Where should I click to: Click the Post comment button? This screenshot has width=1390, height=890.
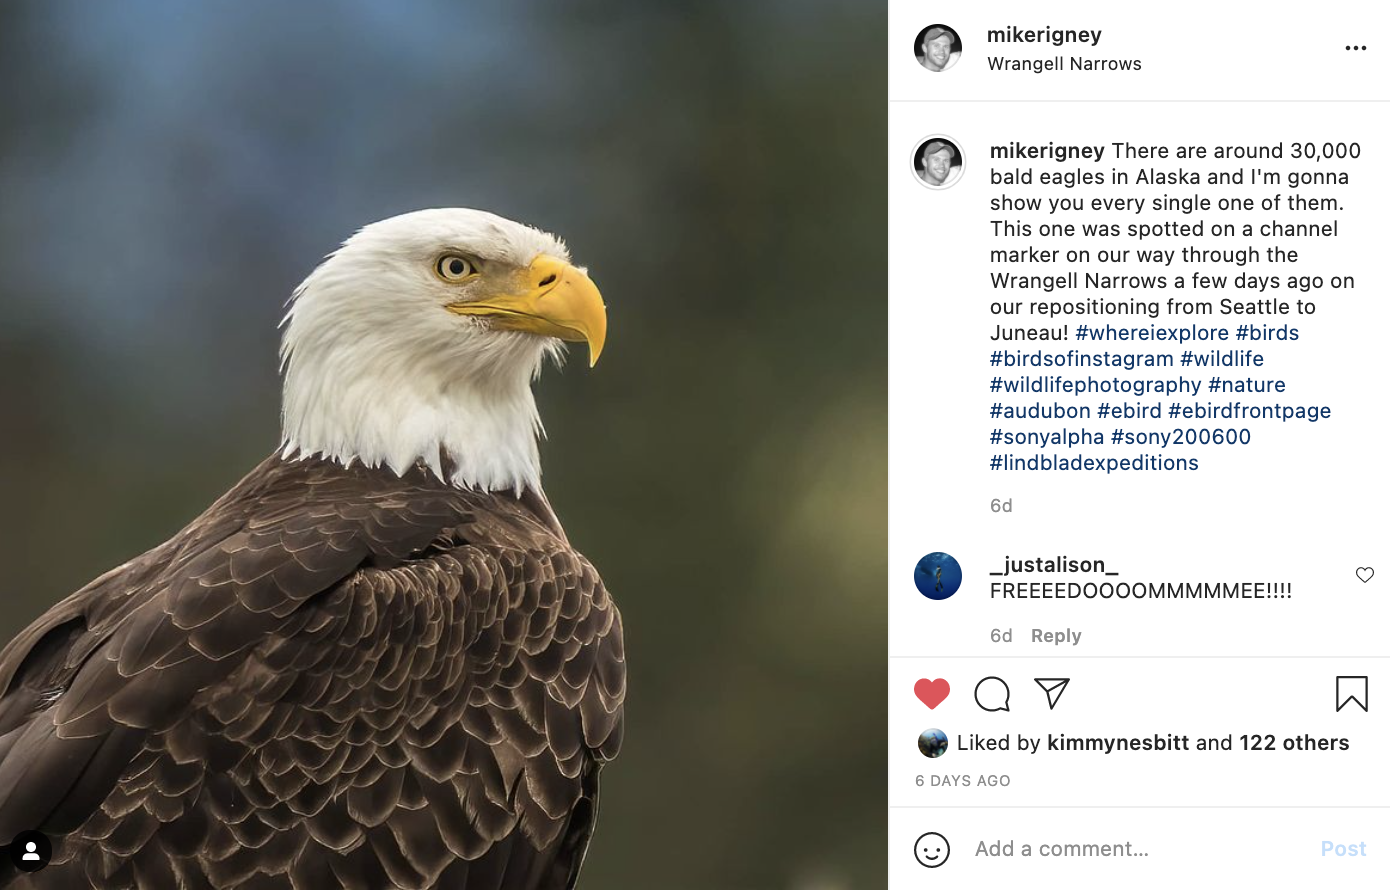click(1343, 849)
